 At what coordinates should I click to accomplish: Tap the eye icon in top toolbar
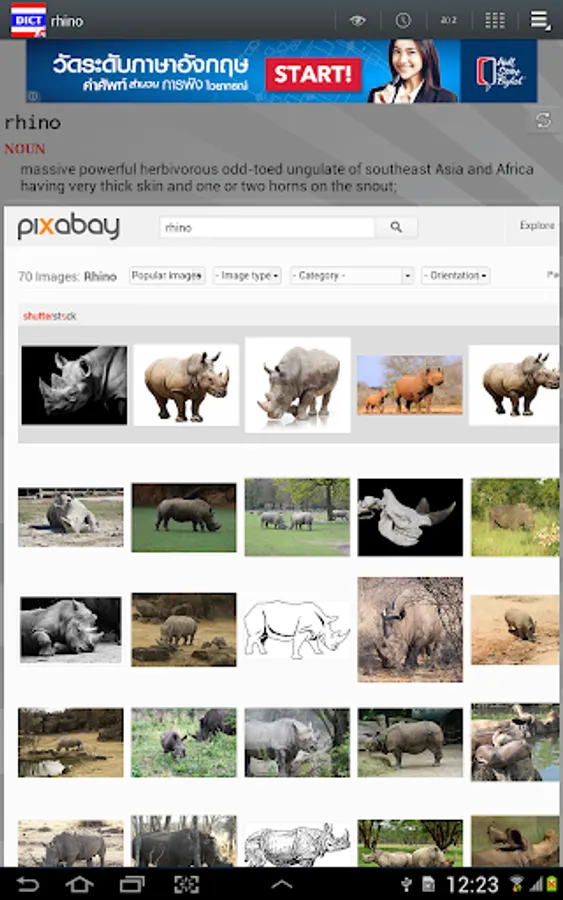358,21
